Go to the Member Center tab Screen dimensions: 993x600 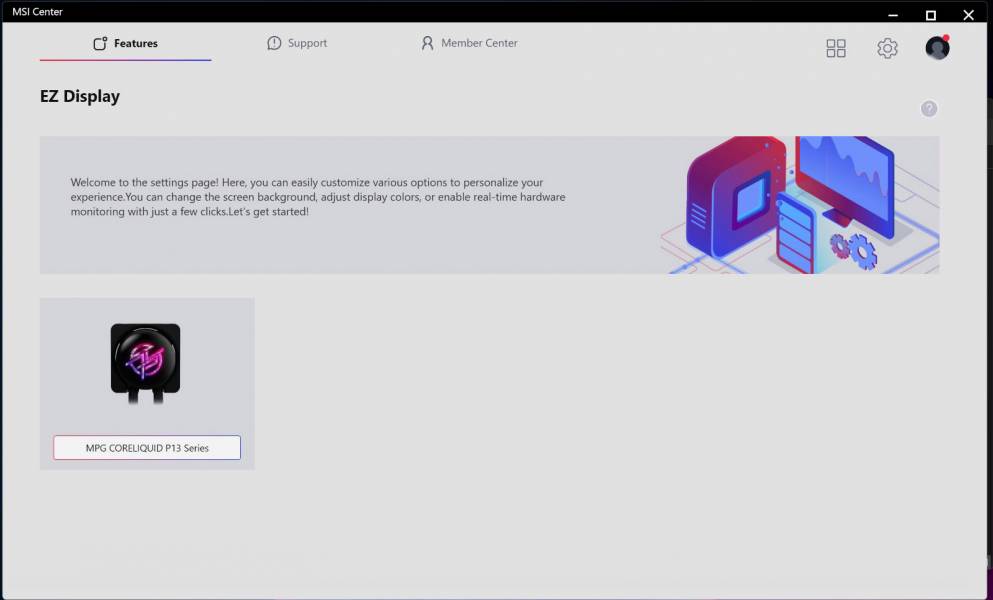[x=469, y=44]
